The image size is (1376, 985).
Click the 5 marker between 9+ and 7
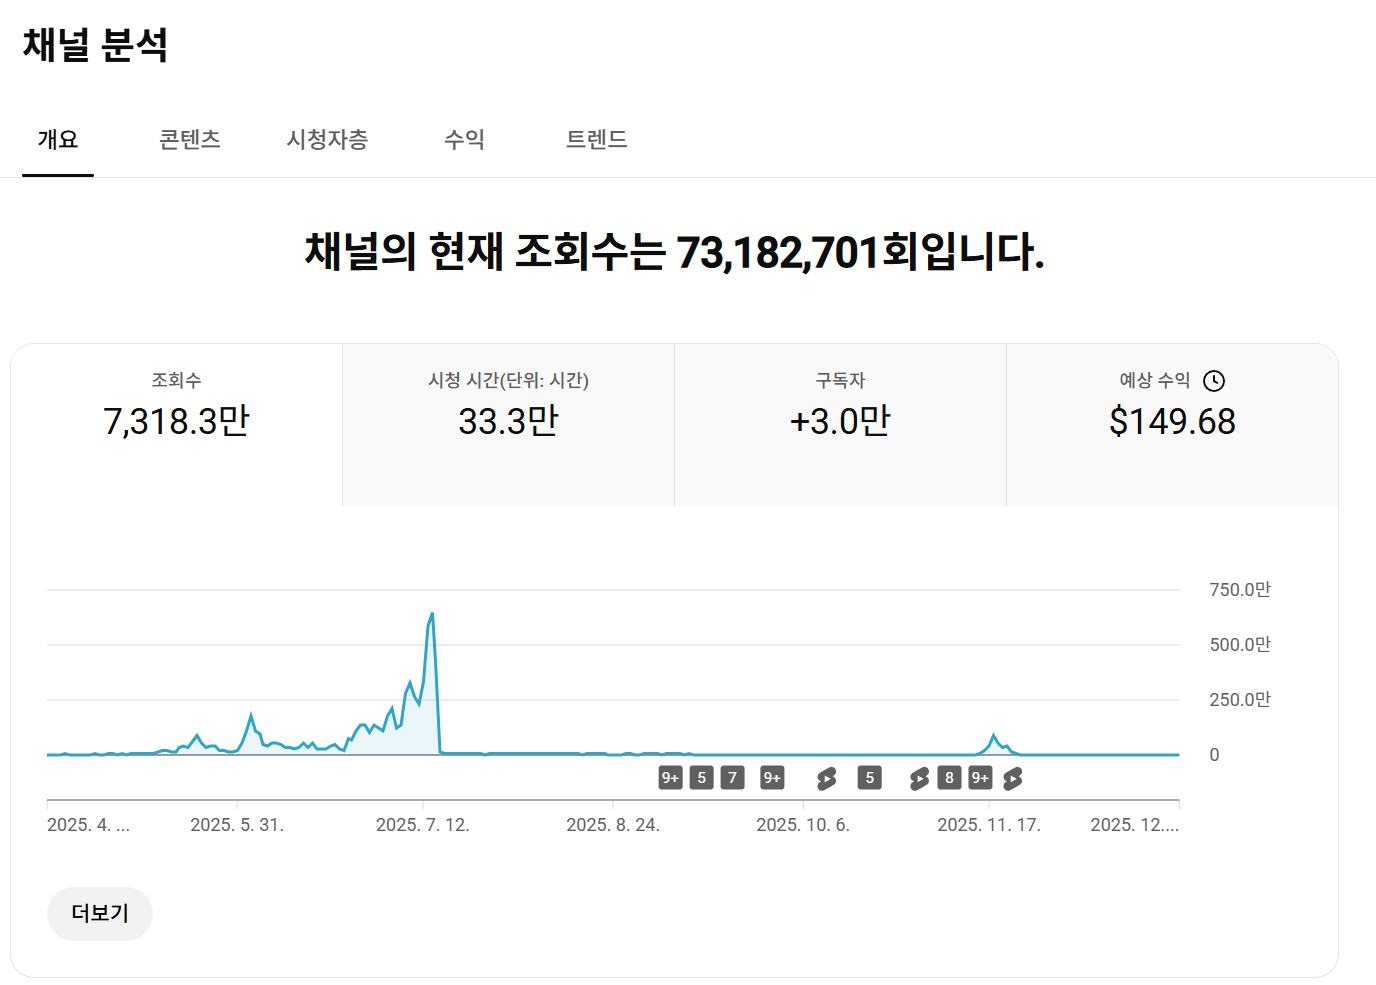point(702,778)
